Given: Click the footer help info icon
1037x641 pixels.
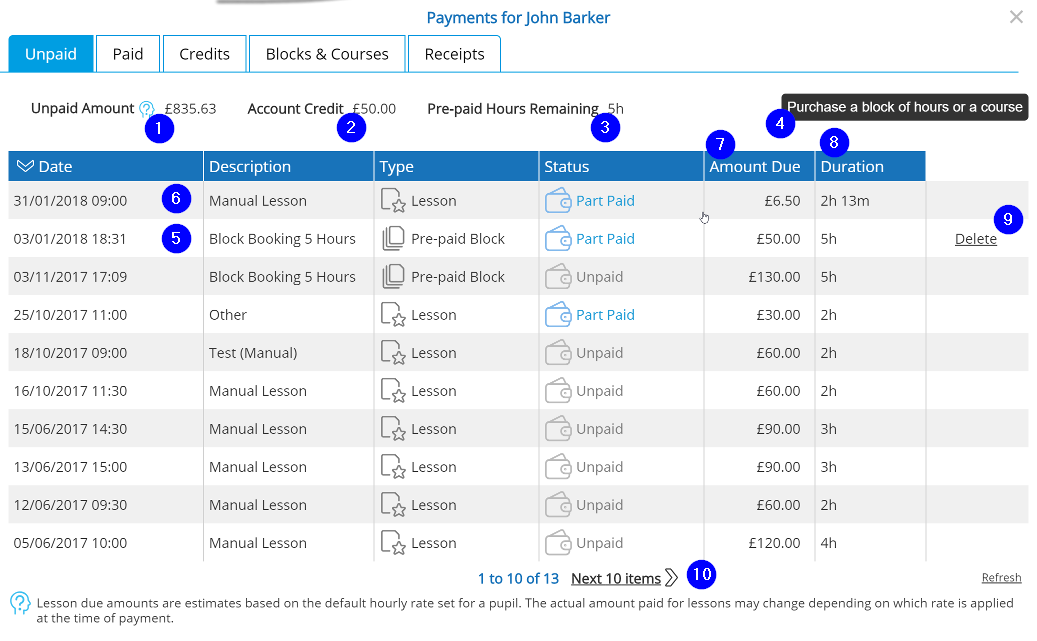Looking at the screenshot, I should tap(20, 603).
